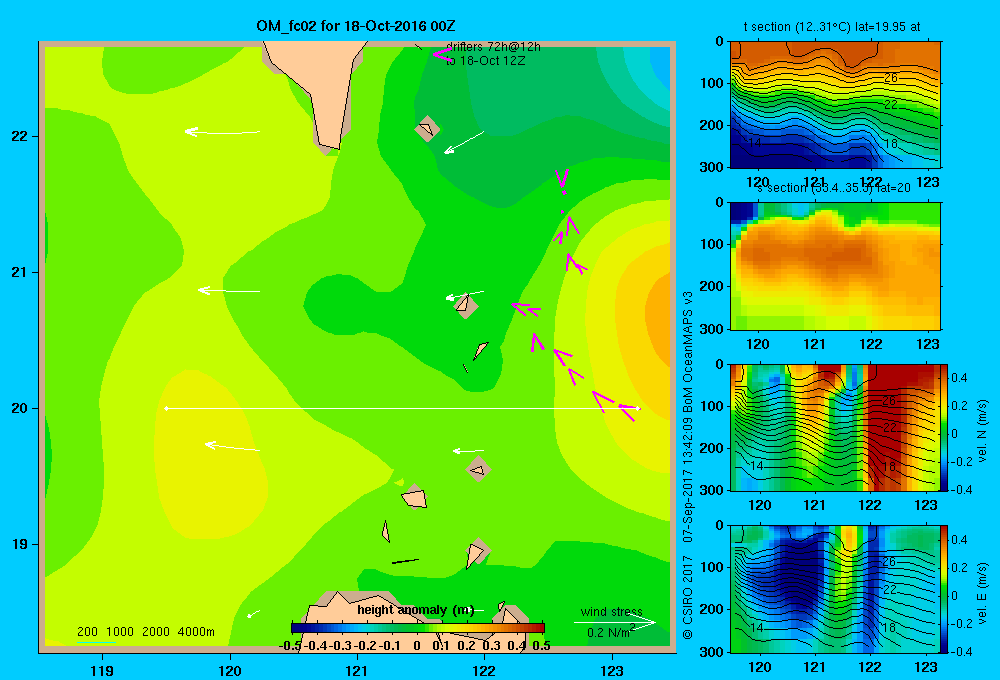This screenshot has height=680, width=1000.
Task: Open the northward velocity section panel
Action: [835, 427]
